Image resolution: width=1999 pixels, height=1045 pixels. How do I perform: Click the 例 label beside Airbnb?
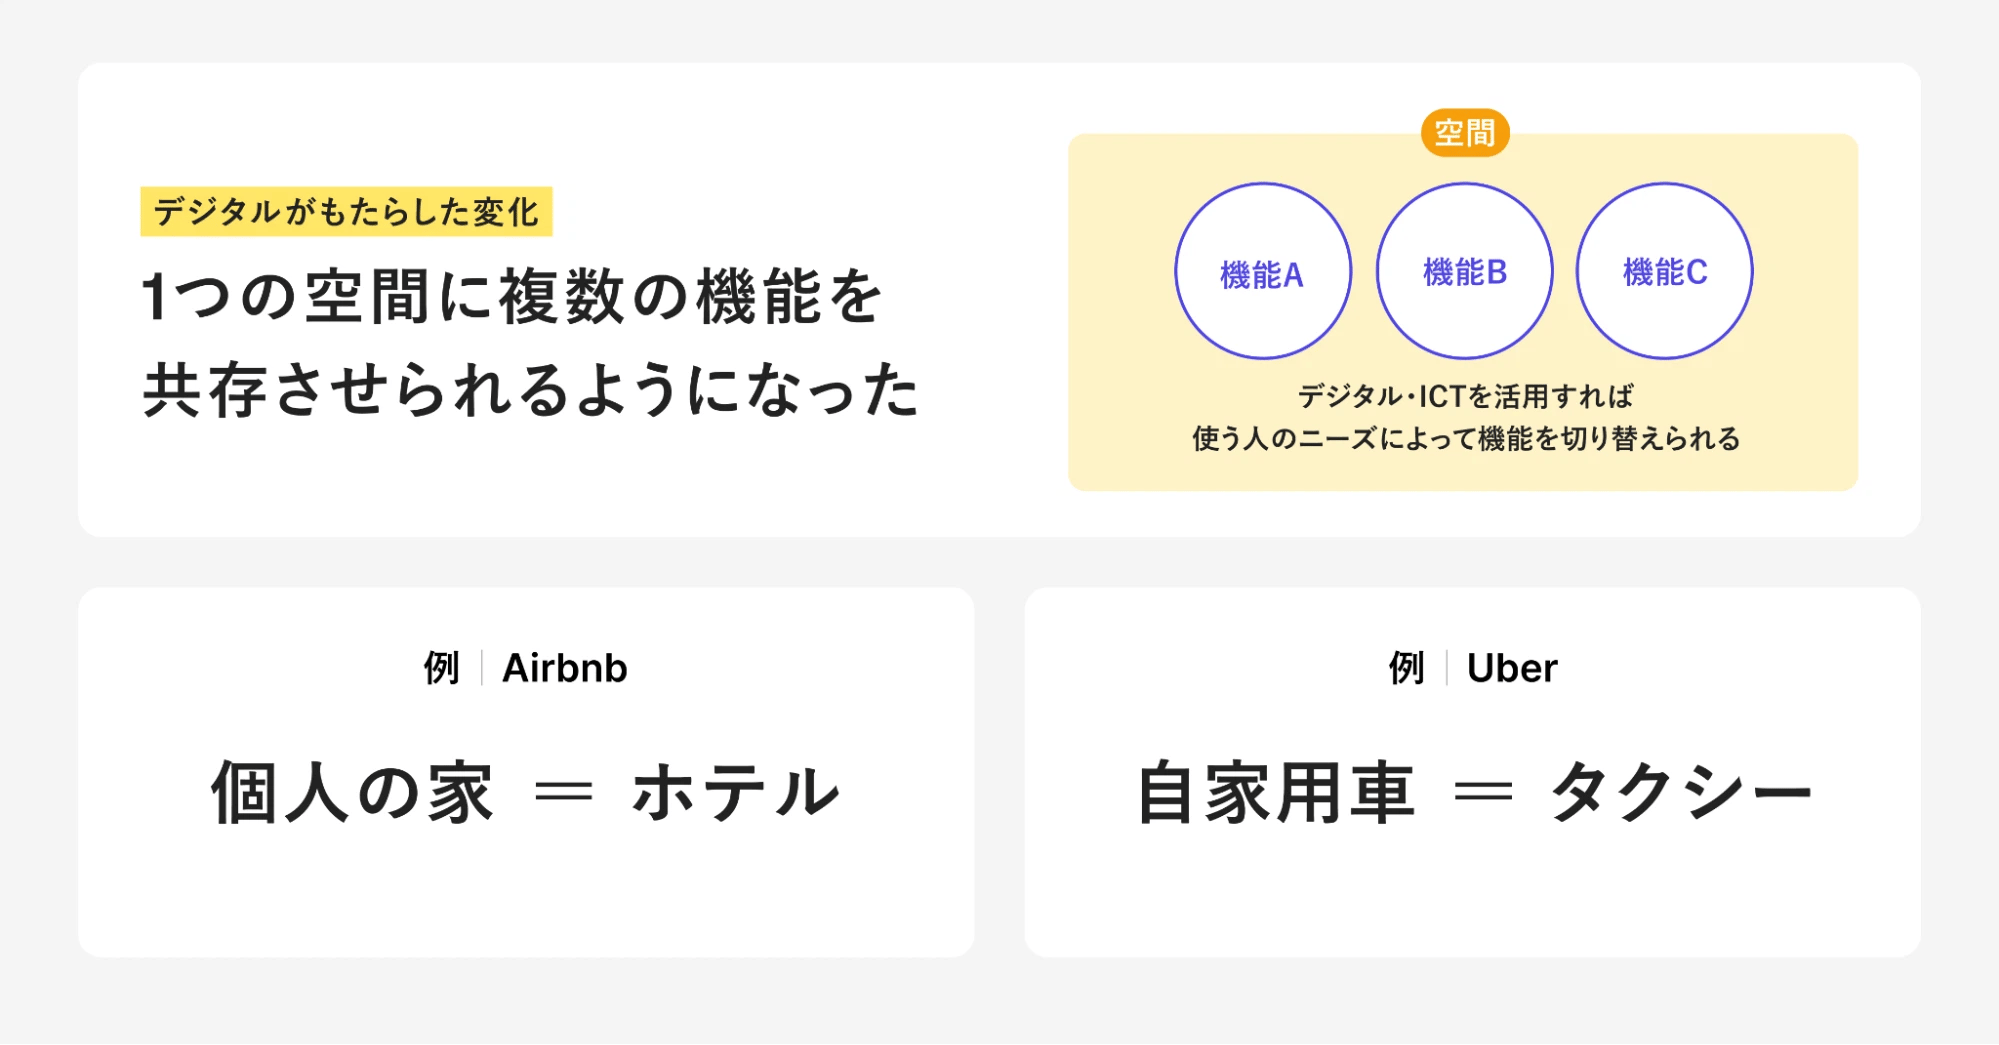pos(441,668)
